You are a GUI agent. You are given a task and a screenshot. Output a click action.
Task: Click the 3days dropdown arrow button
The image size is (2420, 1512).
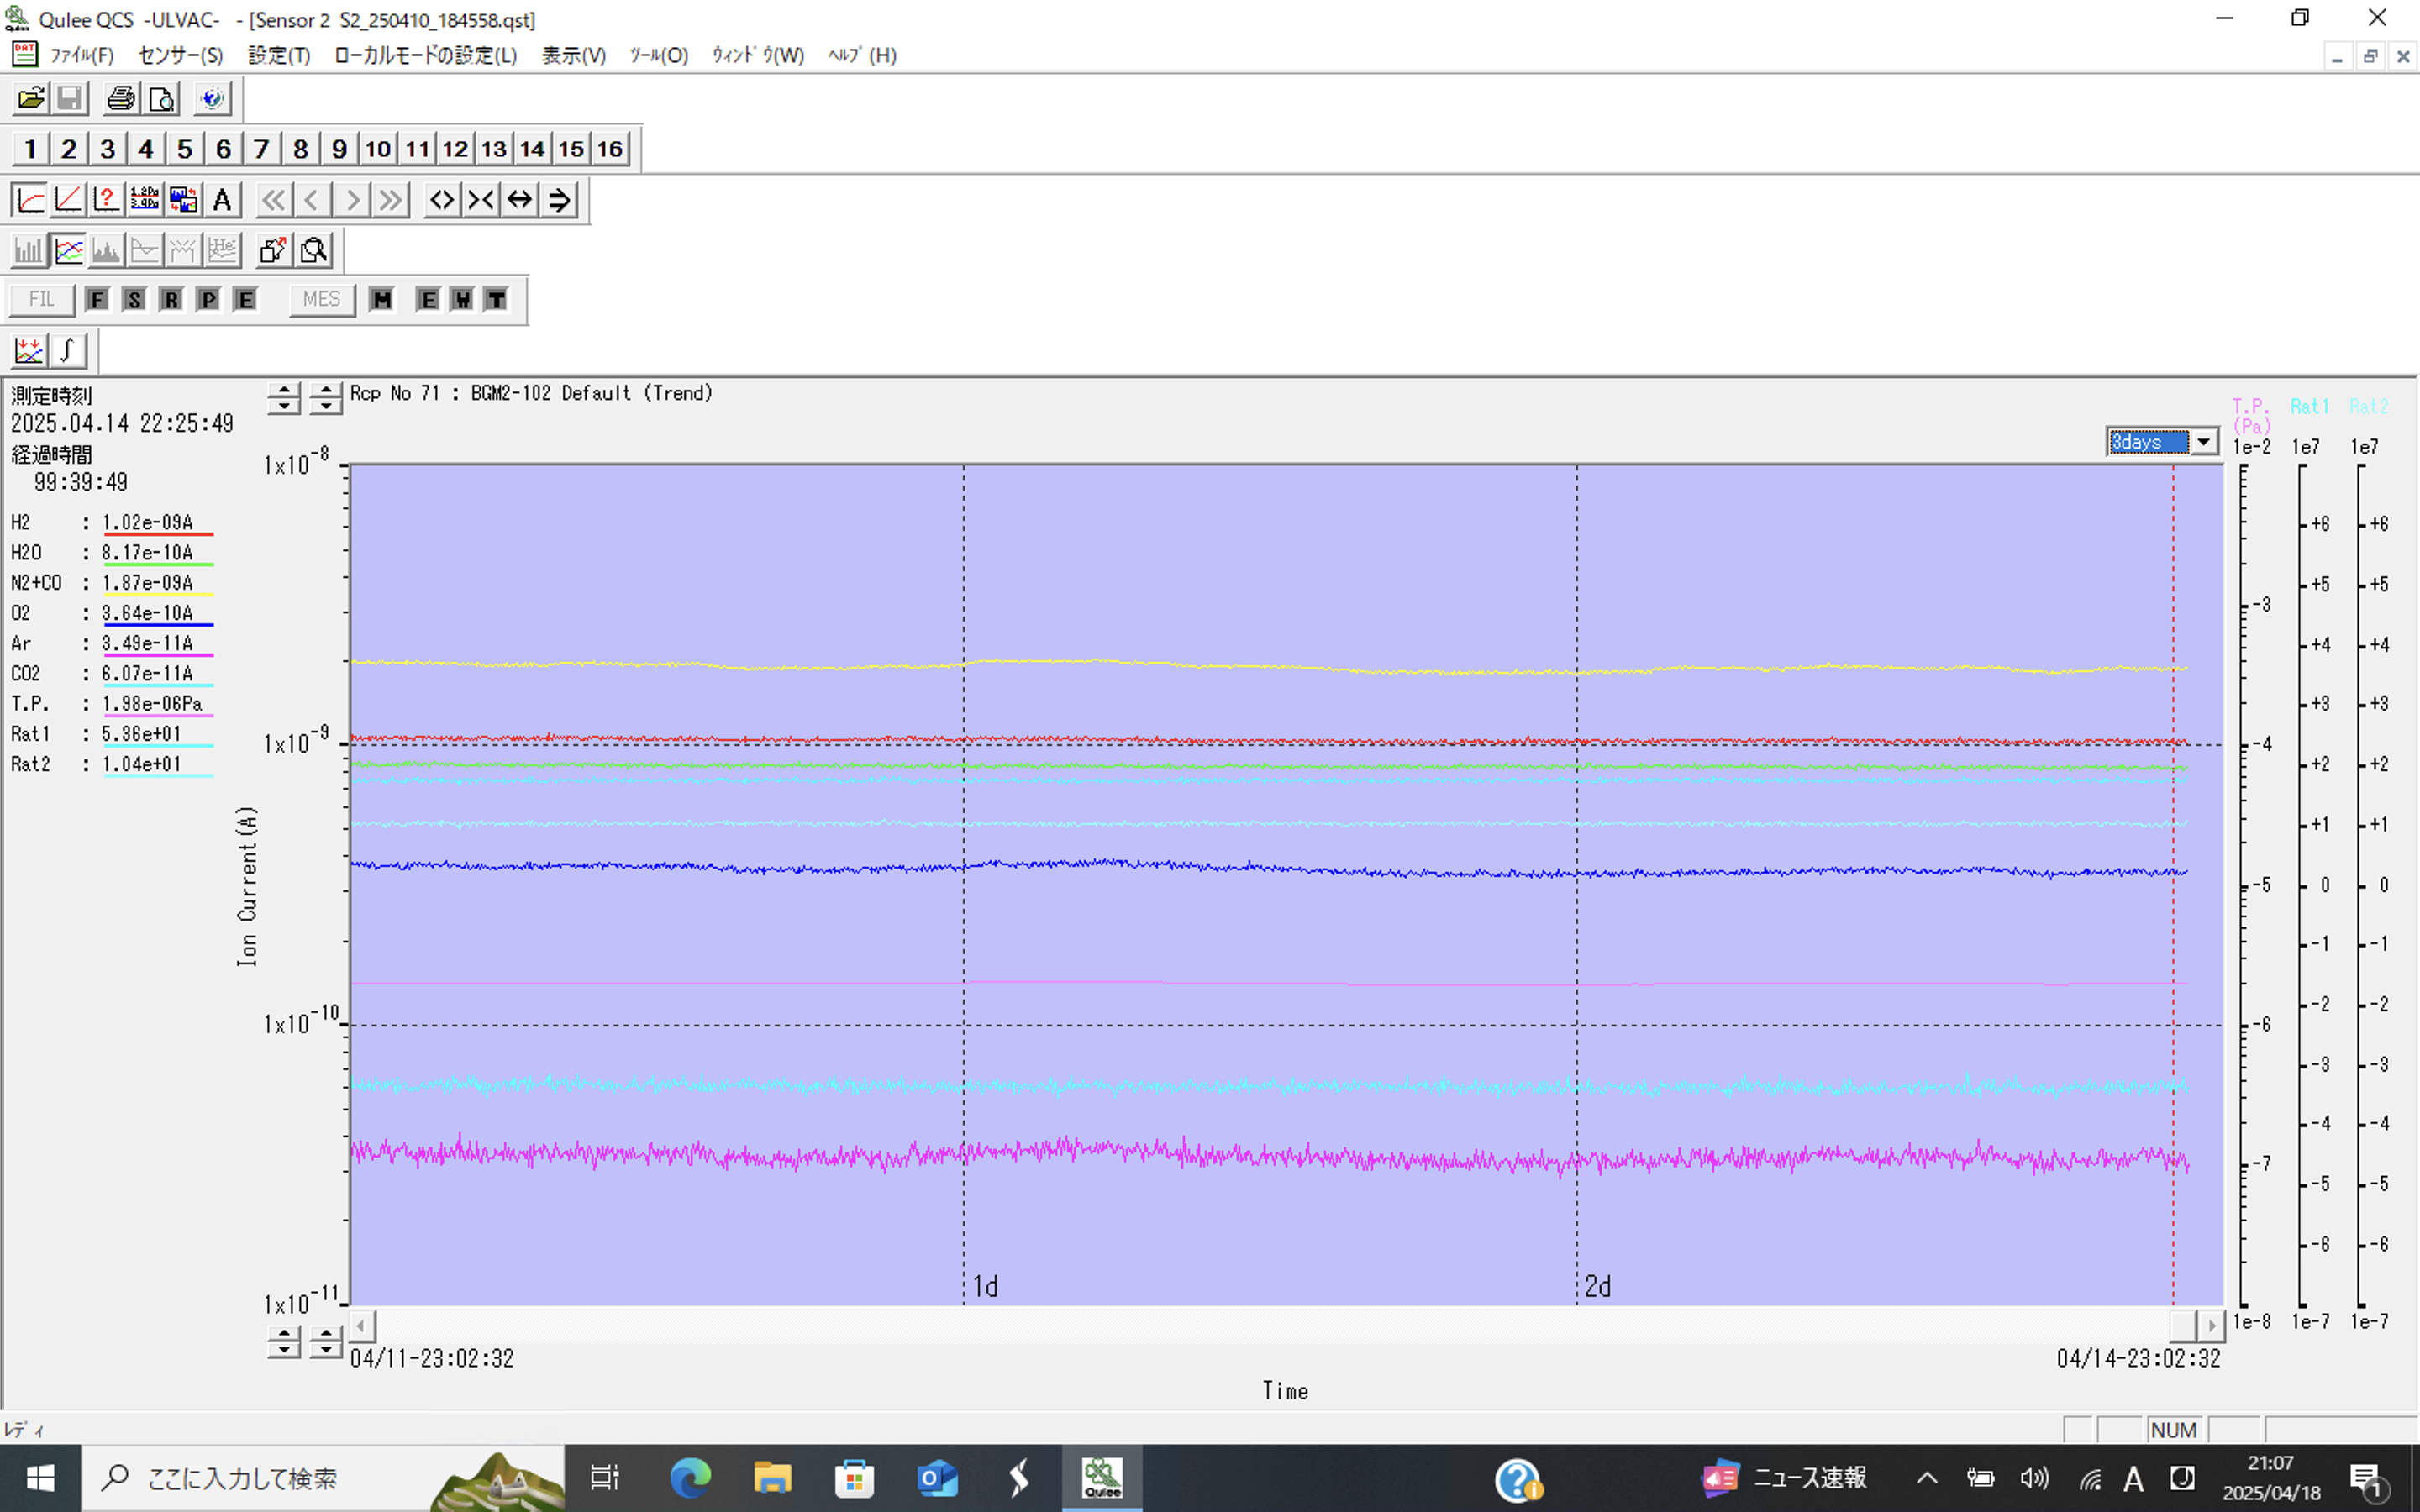[x=2203, y=441]
